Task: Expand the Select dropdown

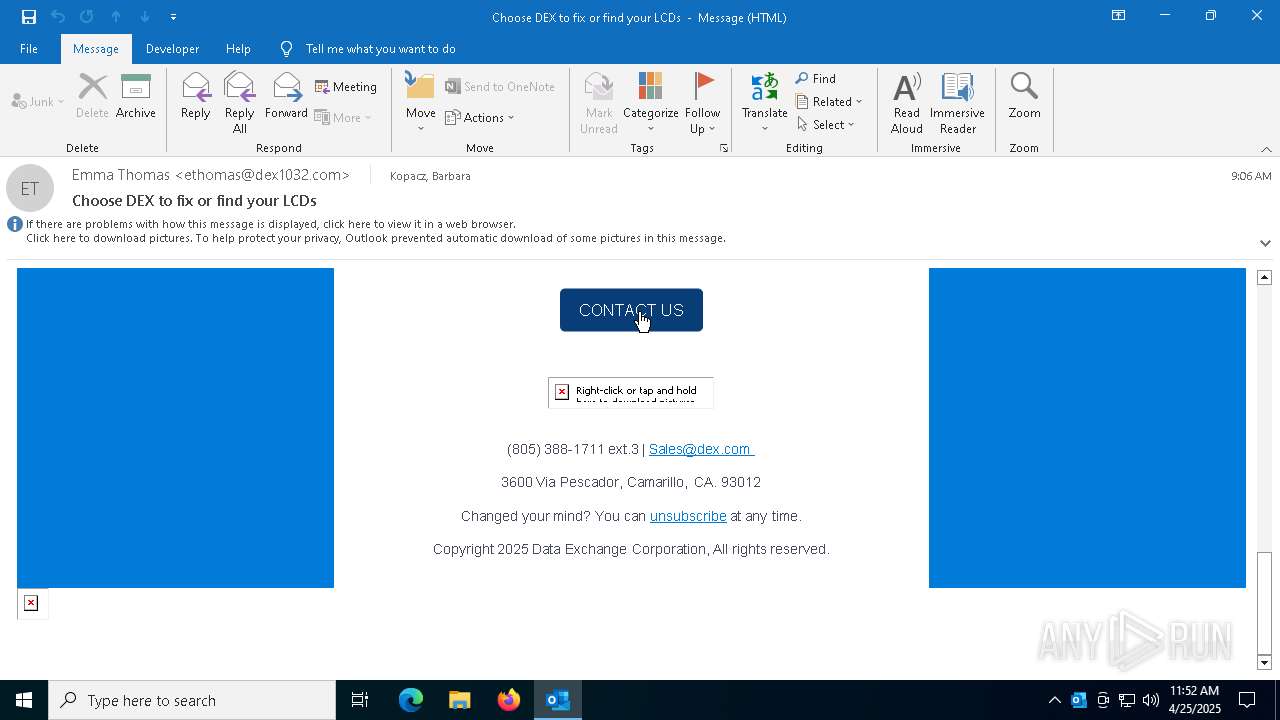Action: [826, 125]
